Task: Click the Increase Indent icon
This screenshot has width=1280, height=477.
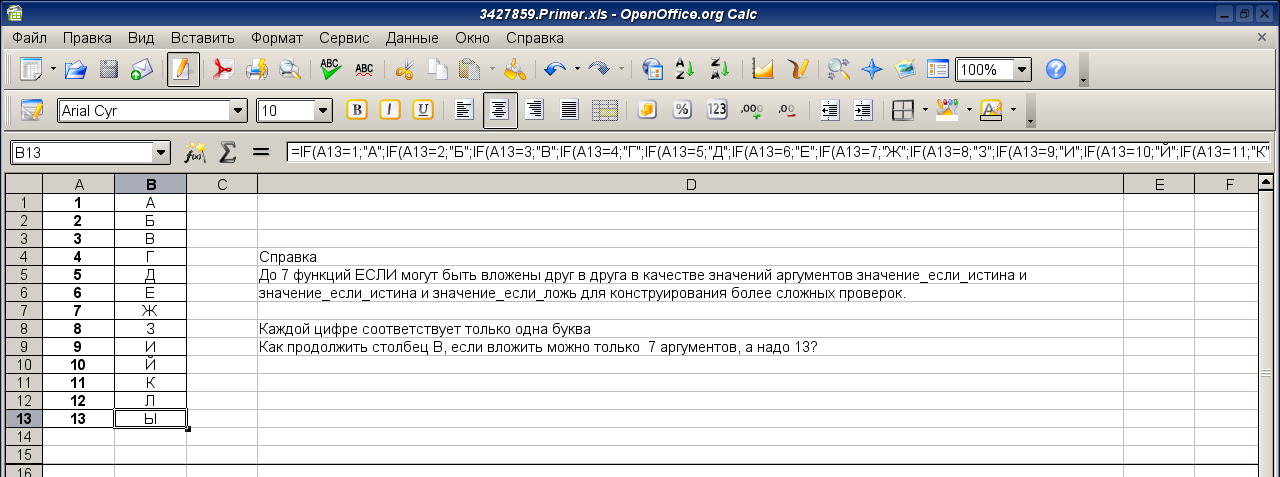Action: click(863, 110)
